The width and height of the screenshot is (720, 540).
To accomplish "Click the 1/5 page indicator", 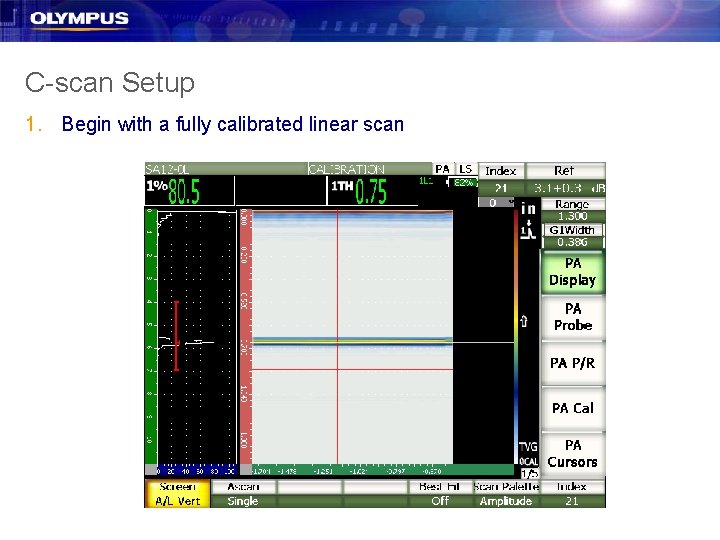I will 529,473.
